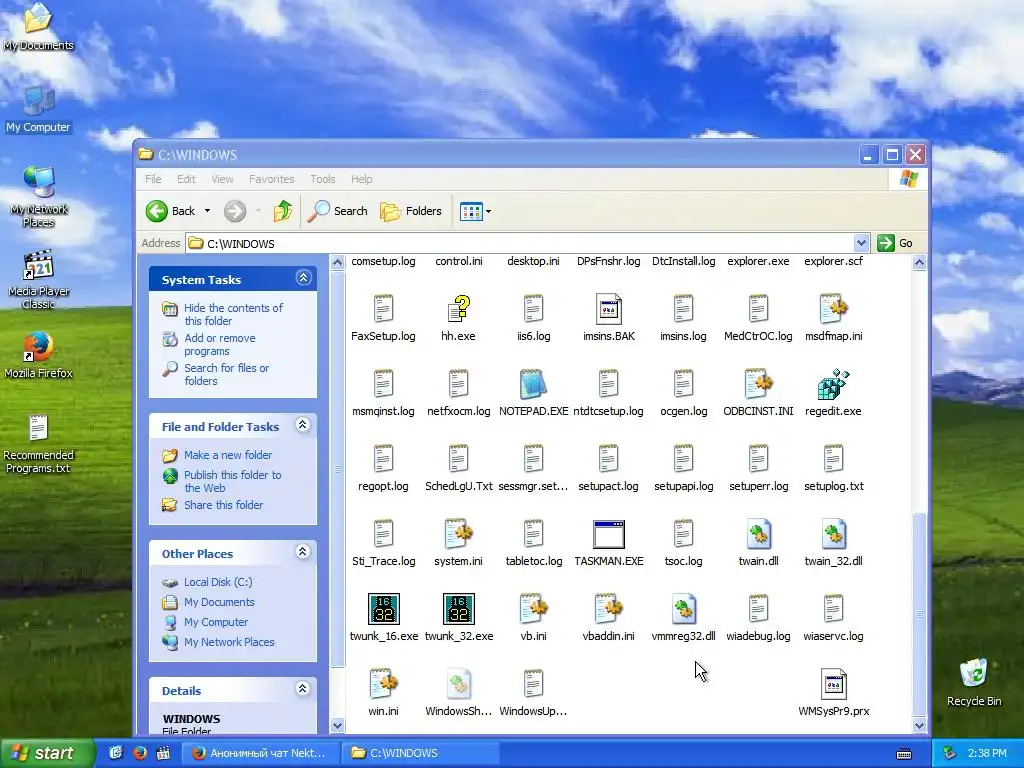Viewport: 1024px width, 768px height.
Task: Select the vmmreg32.dll file icon
Action: 683,609
